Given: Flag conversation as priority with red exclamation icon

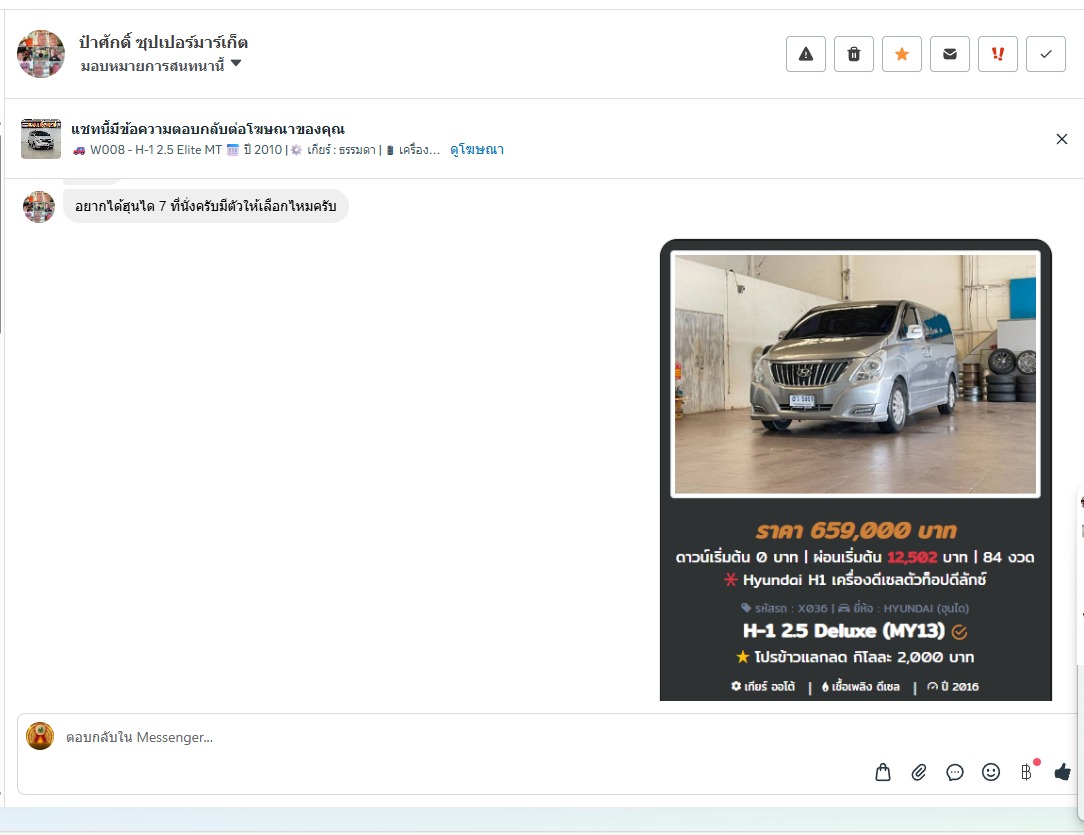Looking at the screenshot, I should tap(998, 54).
